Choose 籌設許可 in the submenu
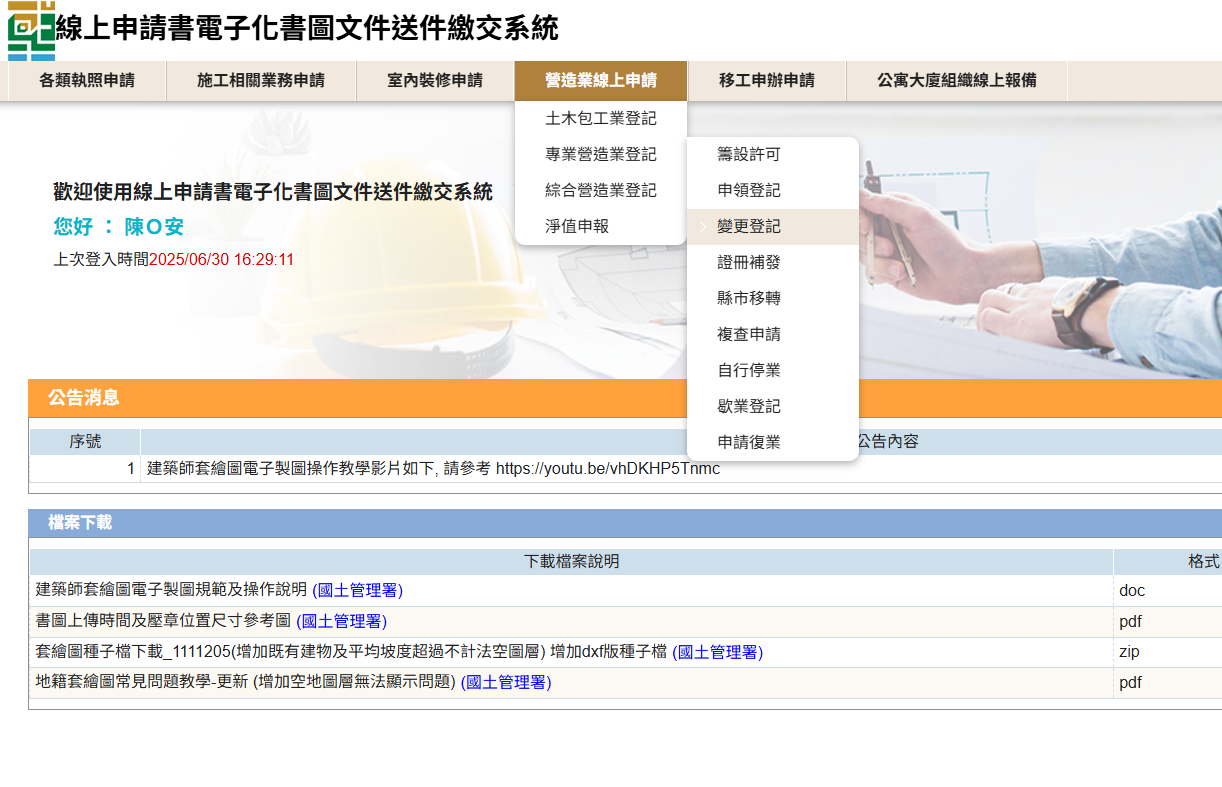 pyautogui.click(x=748, y=155)
